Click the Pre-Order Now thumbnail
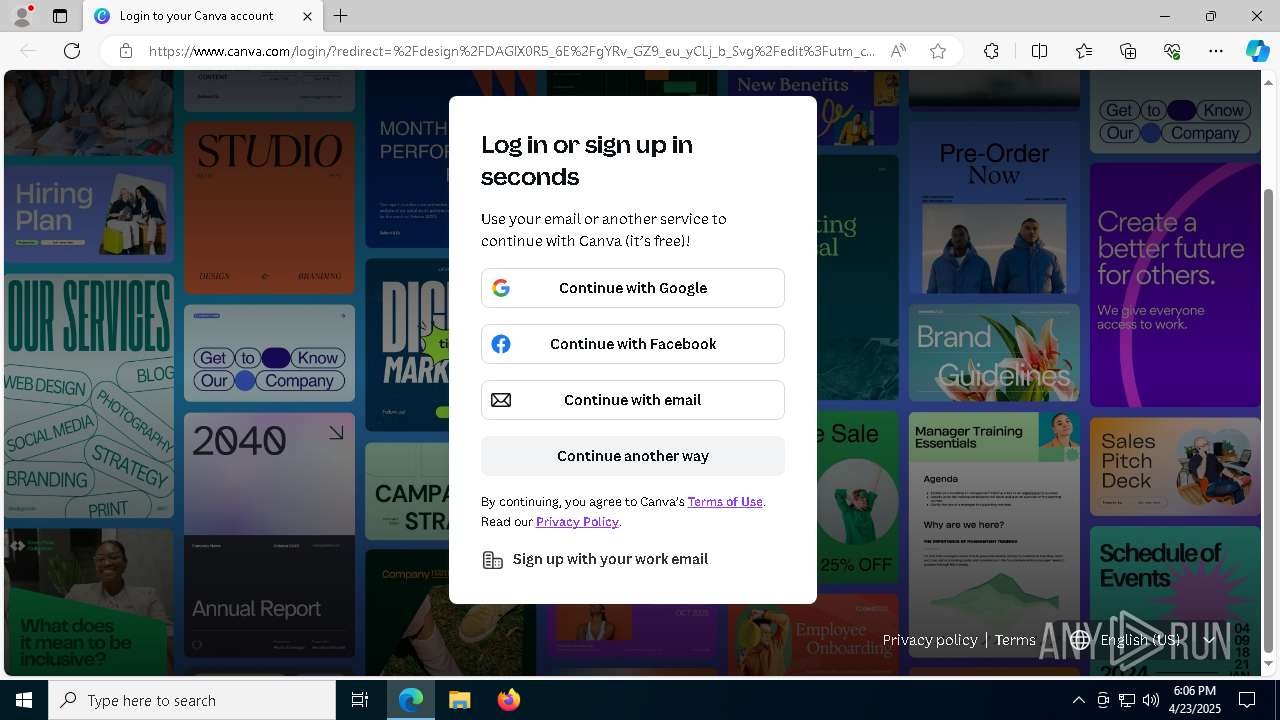1280x720 pixels. [x=994, y=206]
